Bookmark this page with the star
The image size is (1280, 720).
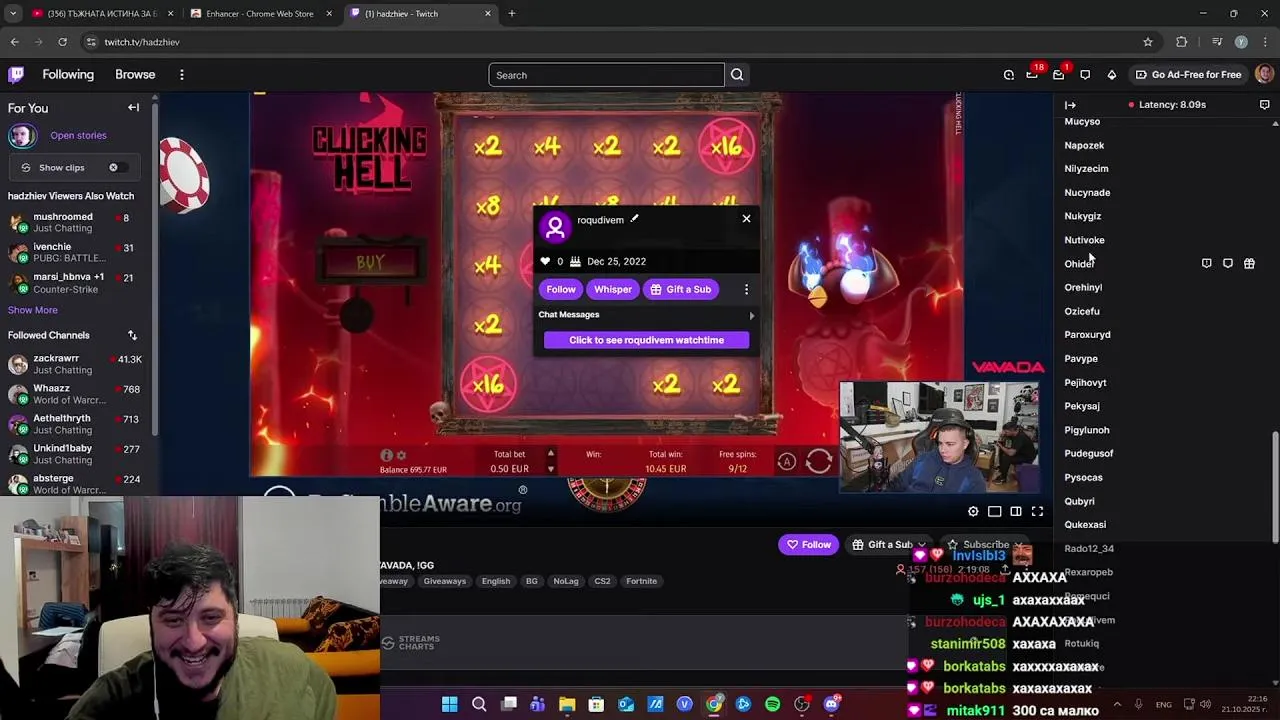pyautogui.click(x=1148, y=42)
